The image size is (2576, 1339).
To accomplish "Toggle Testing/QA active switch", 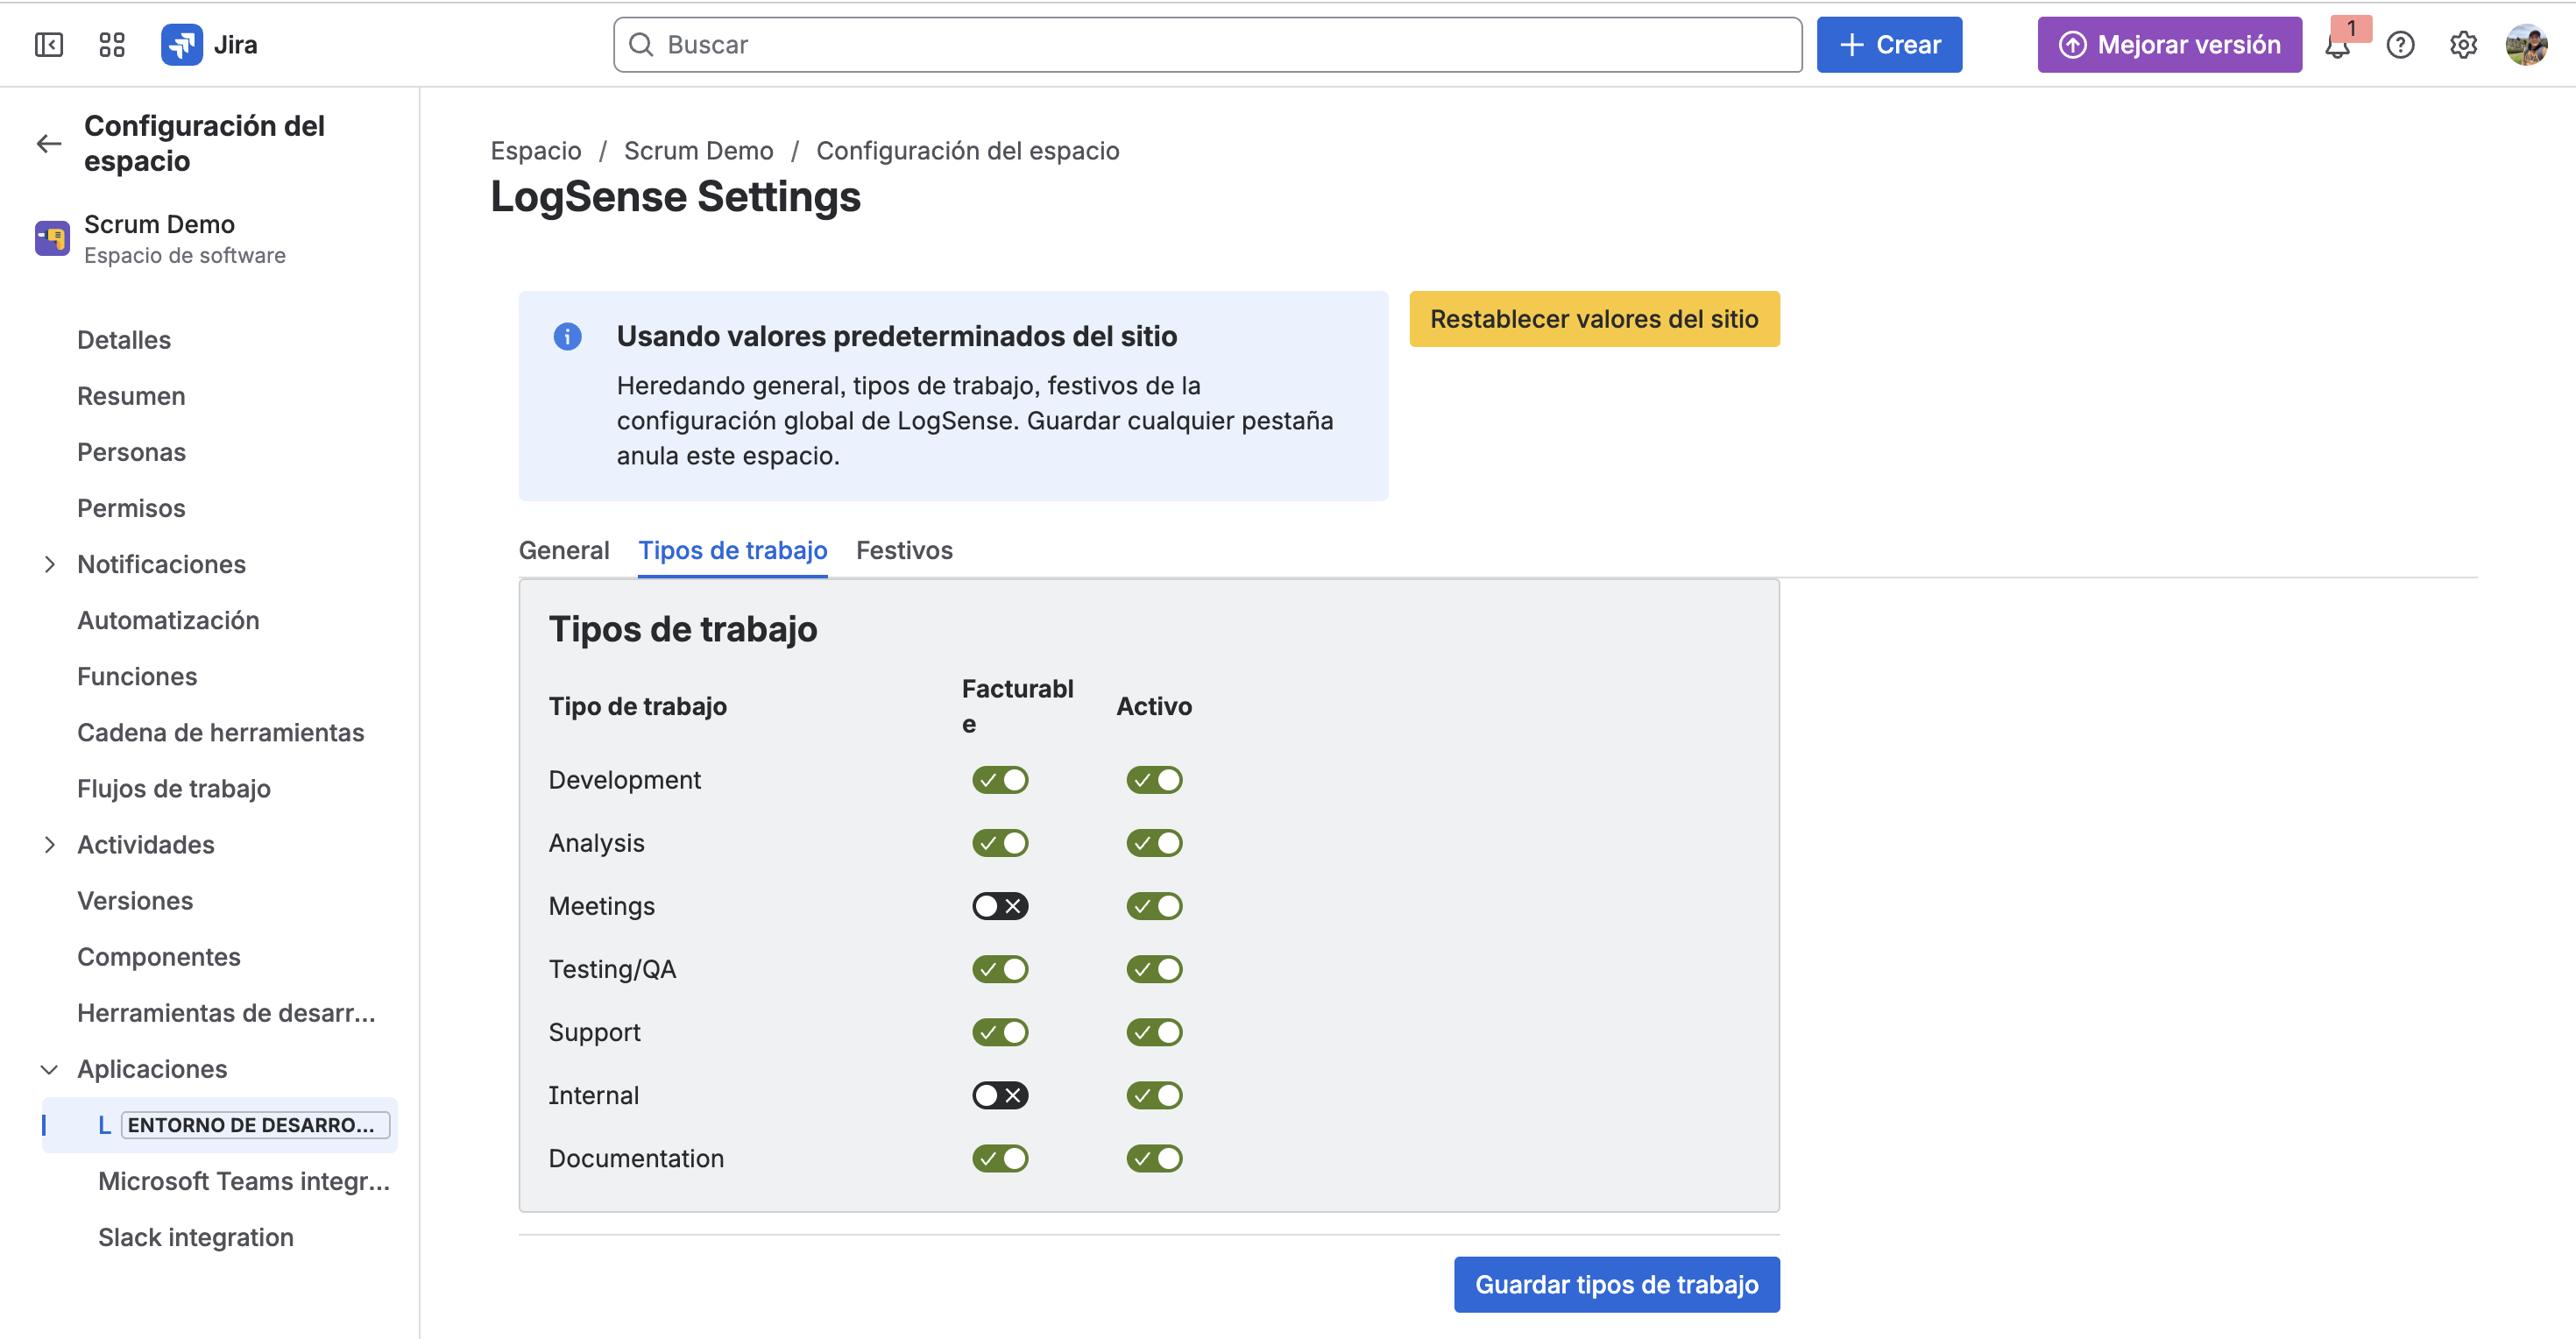I will [1154, 969].
